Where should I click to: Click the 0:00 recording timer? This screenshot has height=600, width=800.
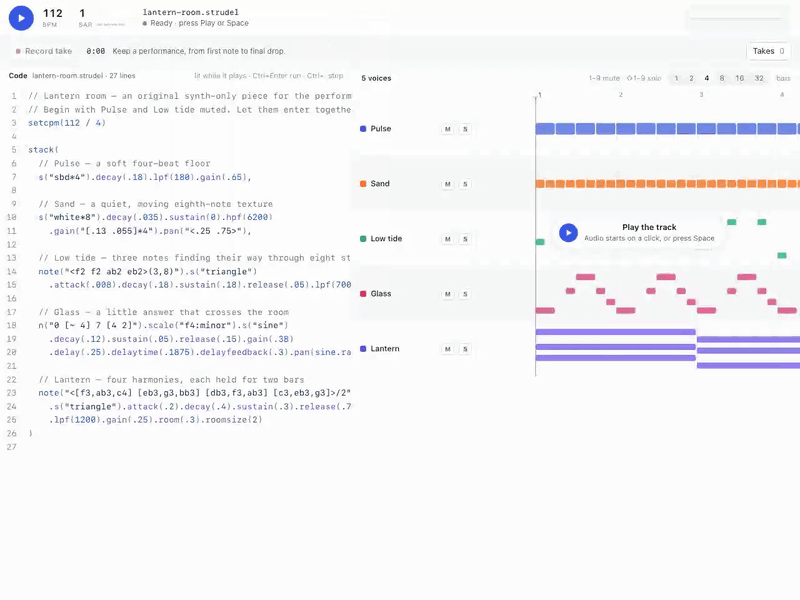95,51
